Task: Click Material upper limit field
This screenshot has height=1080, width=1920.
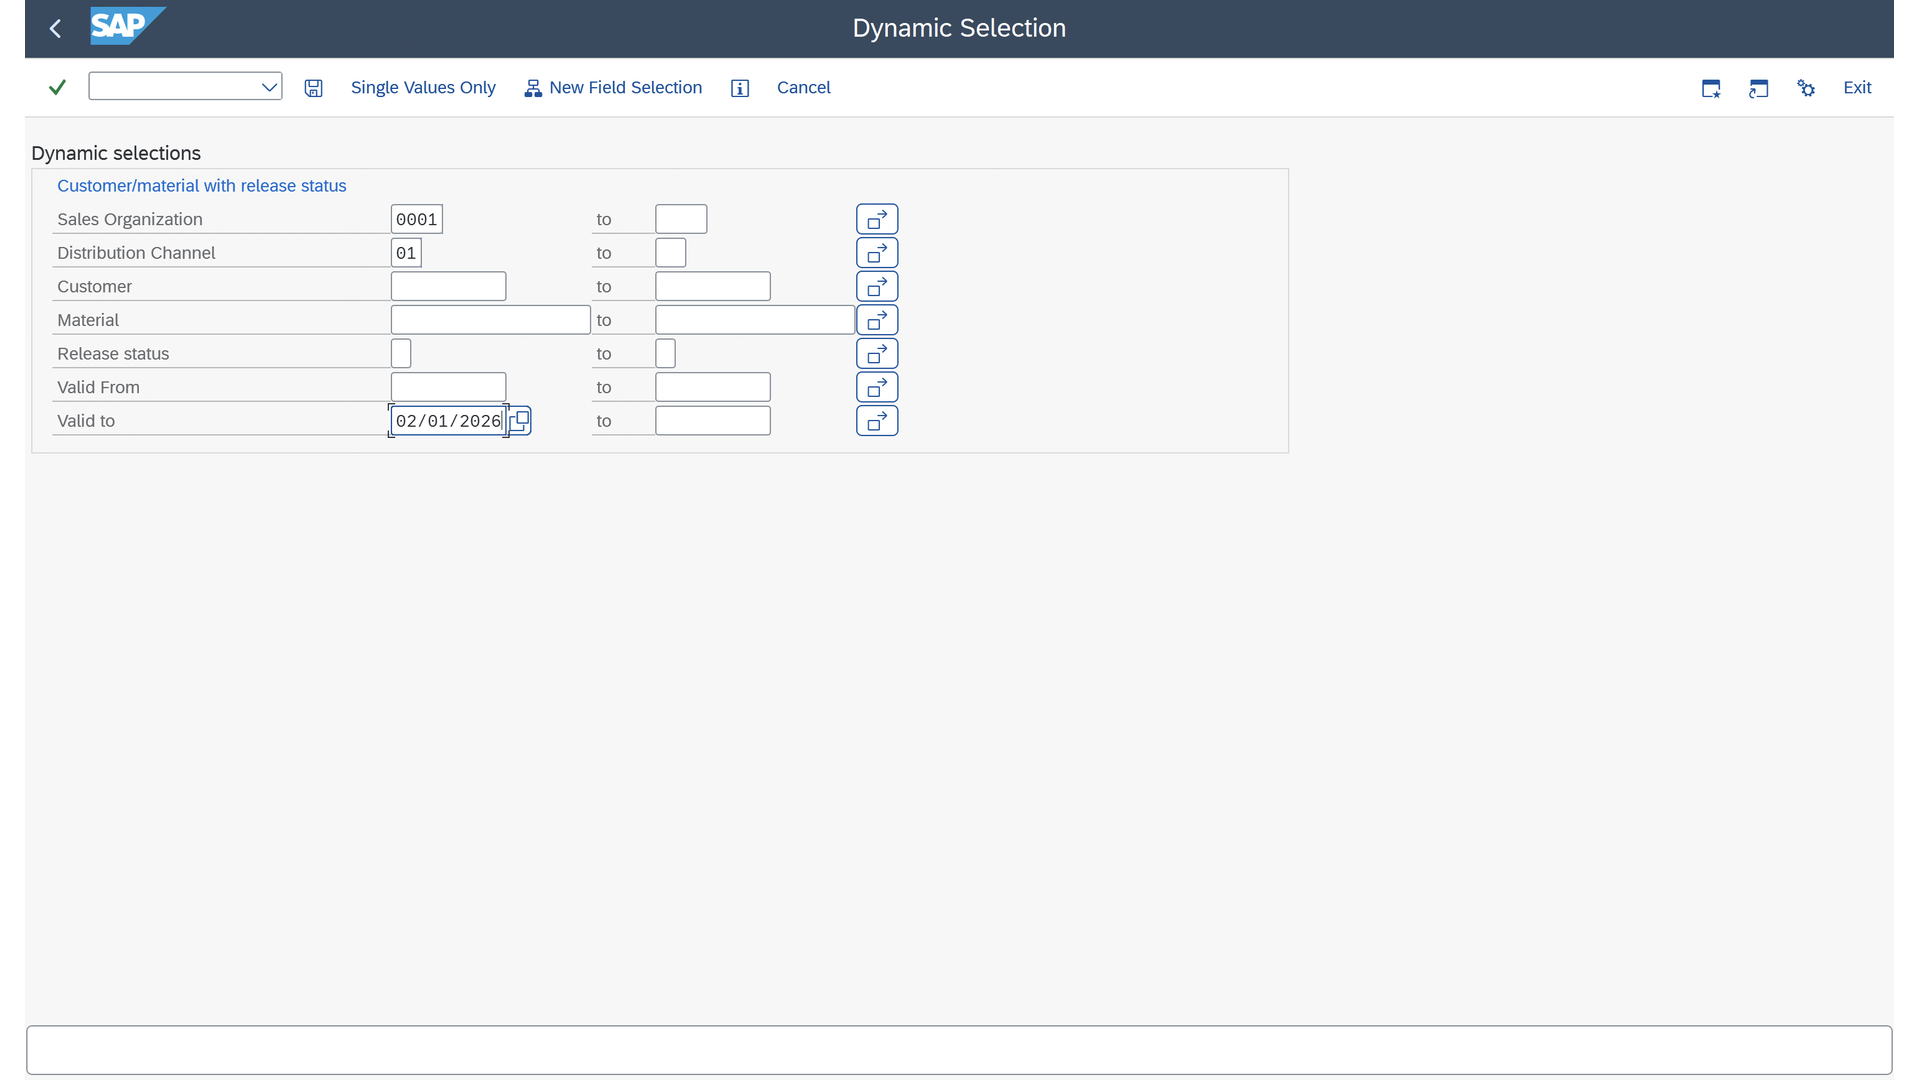Action: pos(755,320)
